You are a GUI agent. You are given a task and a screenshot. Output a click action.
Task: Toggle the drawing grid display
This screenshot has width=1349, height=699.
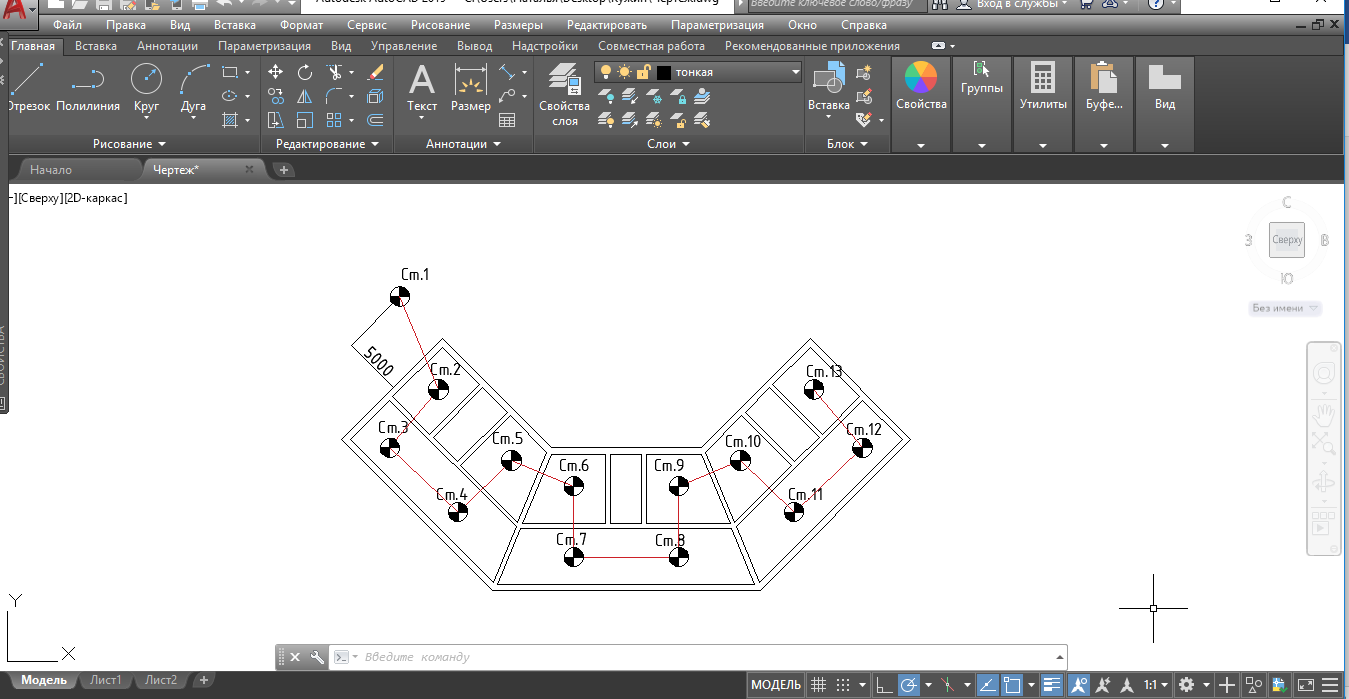[818, 685]
